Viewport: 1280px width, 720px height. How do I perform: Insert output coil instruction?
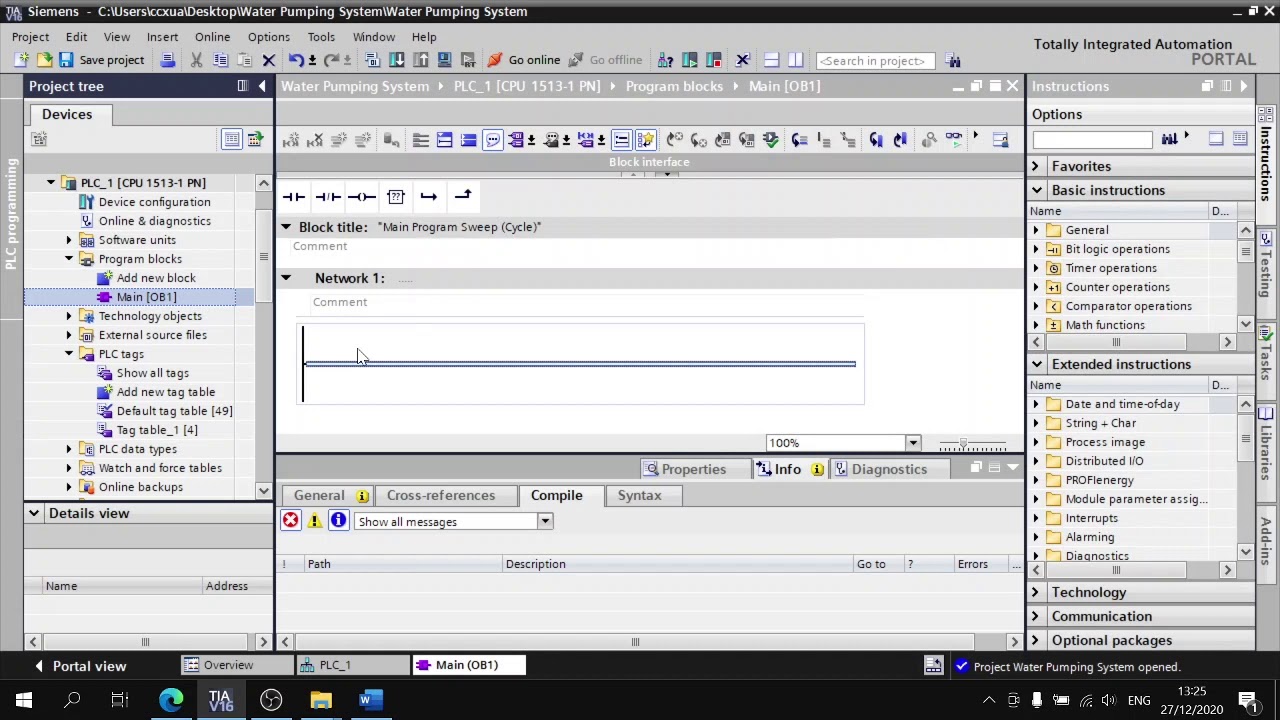coord(361,196)
